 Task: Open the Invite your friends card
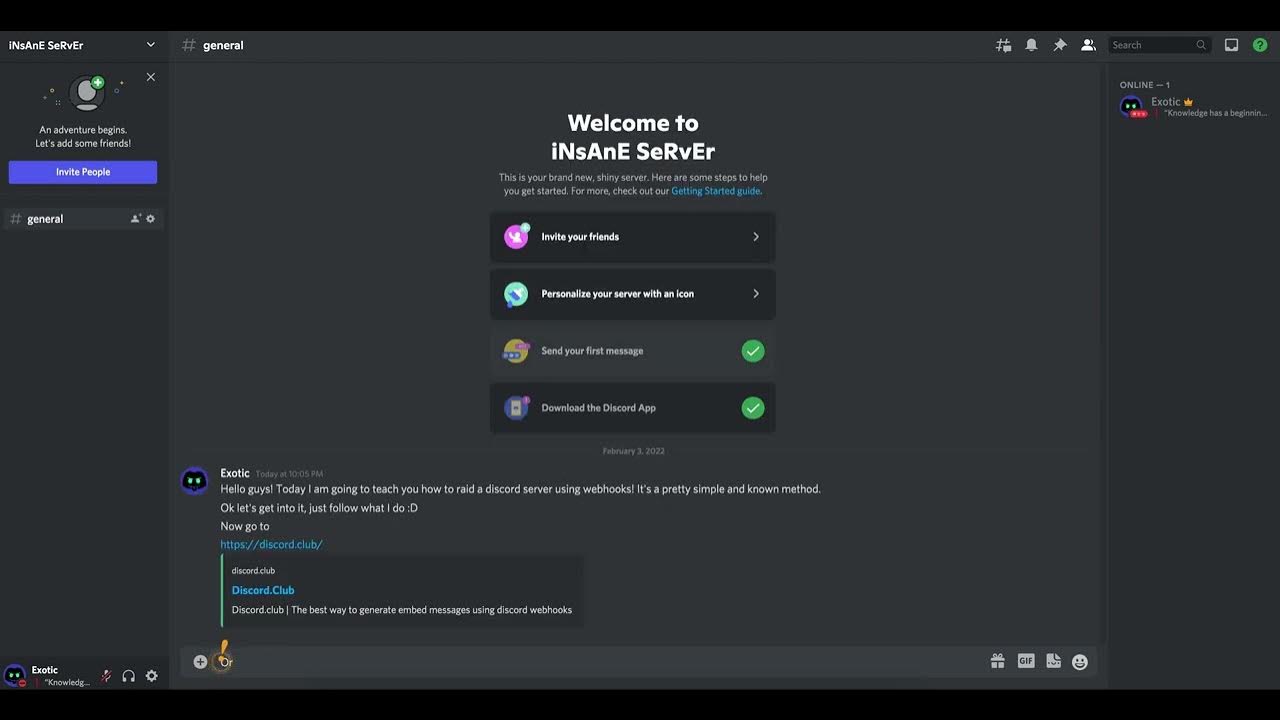pos(632,237)
